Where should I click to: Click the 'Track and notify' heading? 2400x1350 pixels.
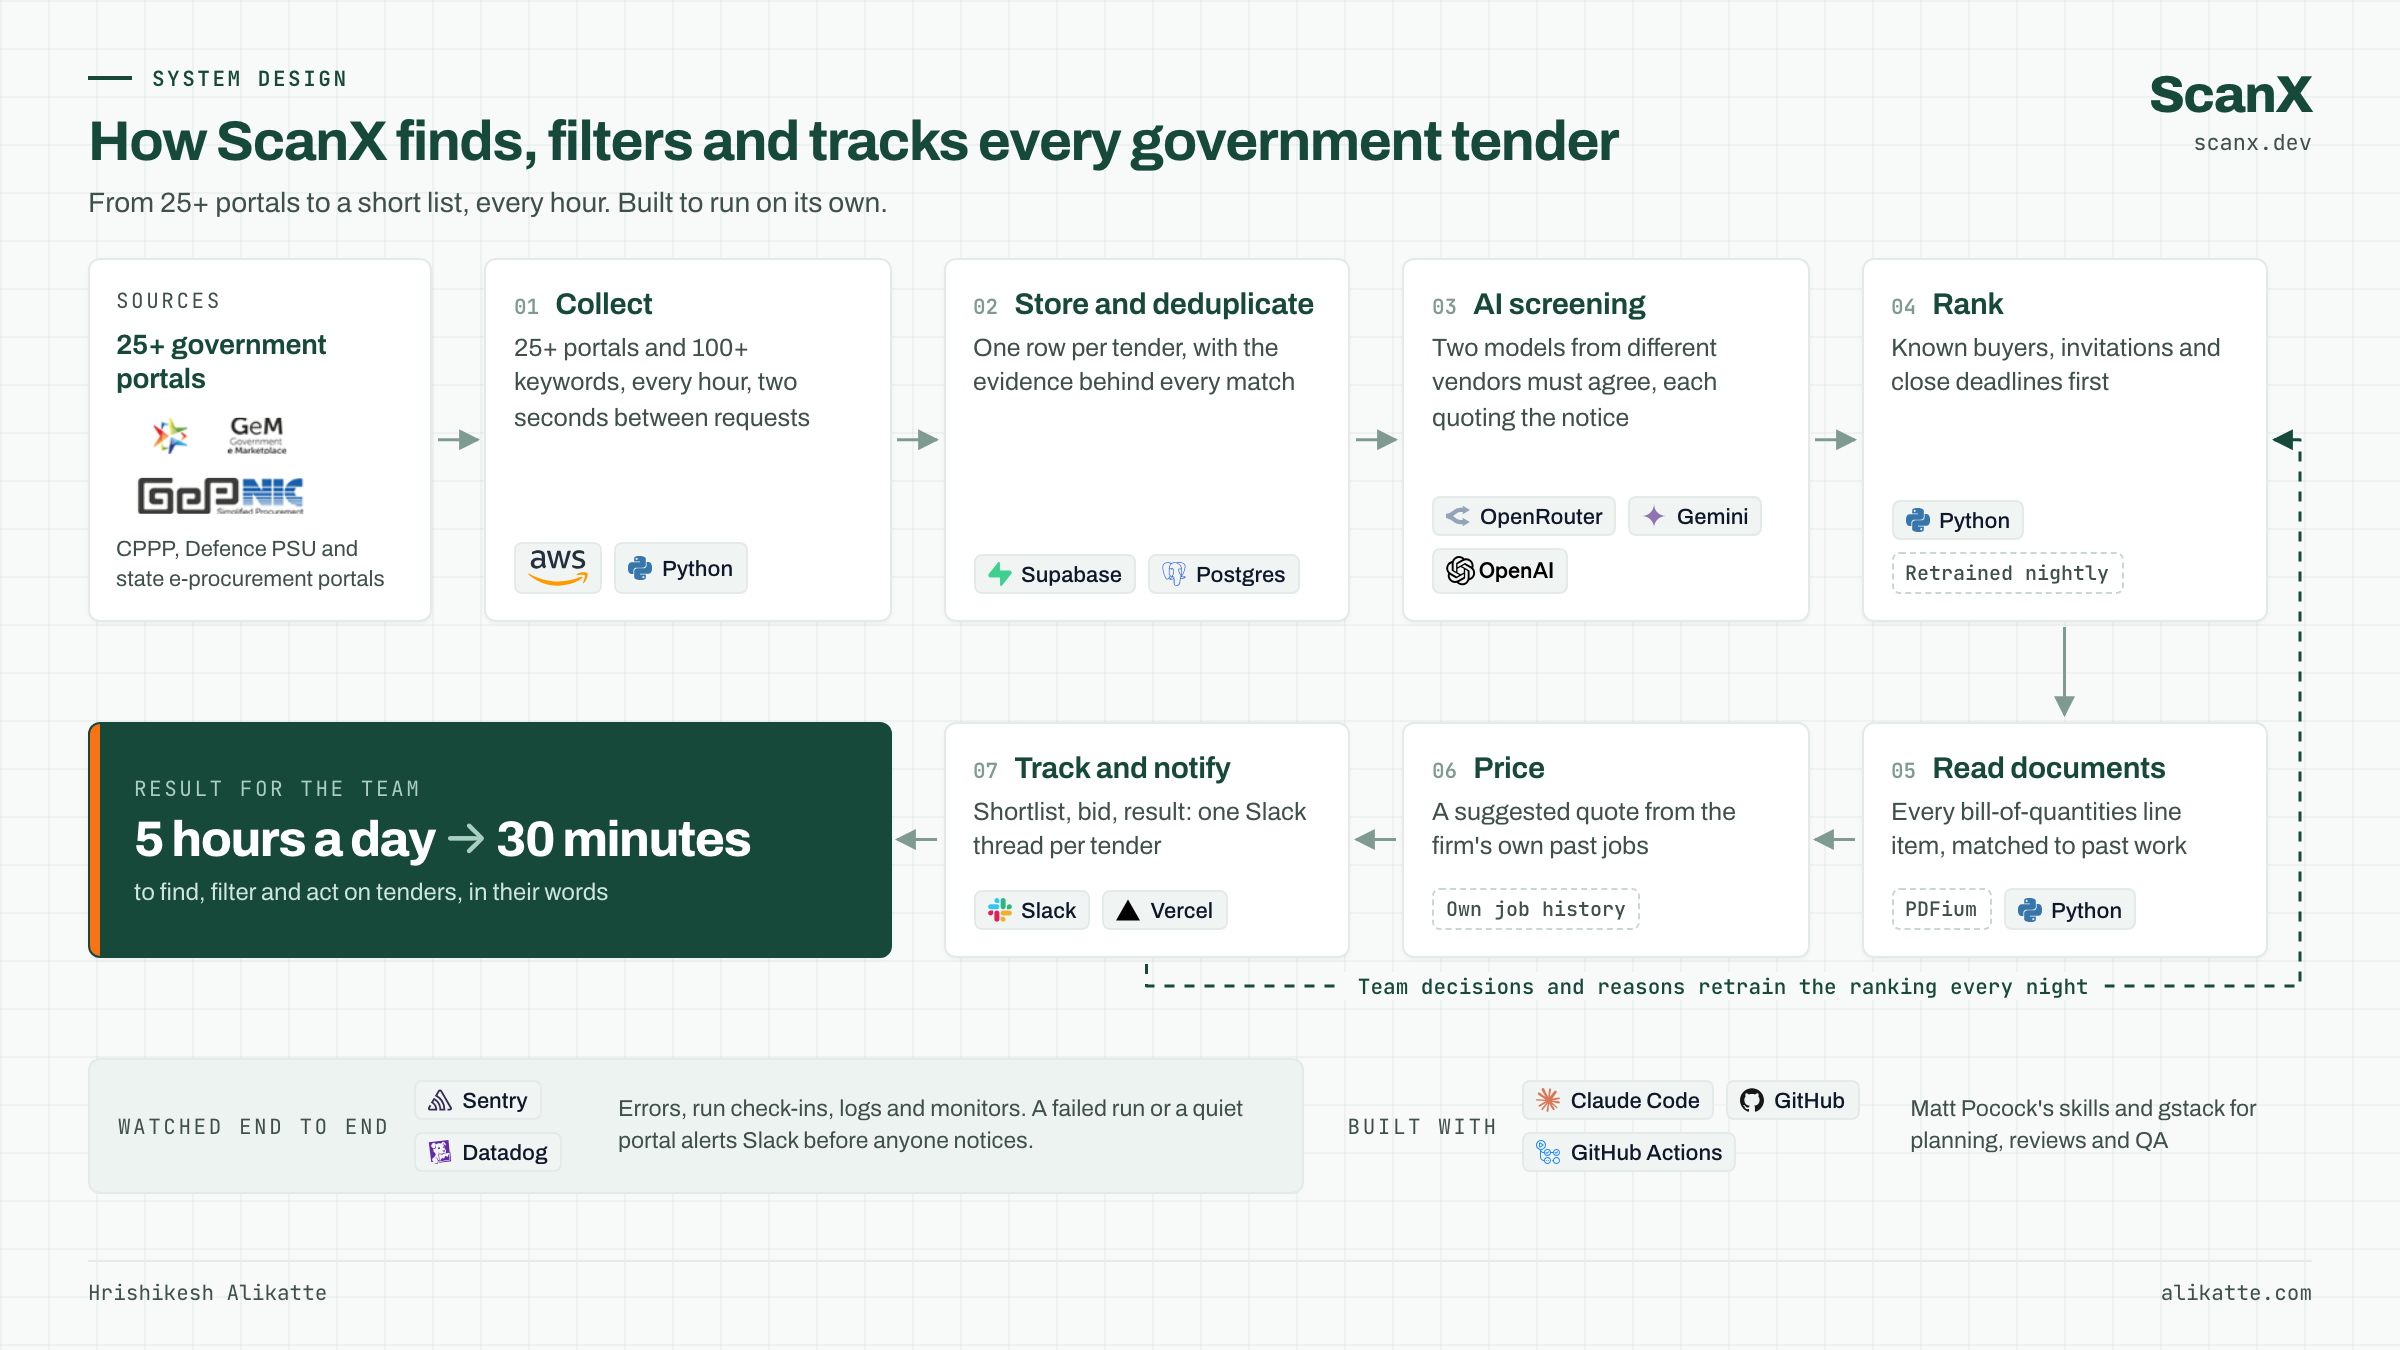pos(1122,768)
